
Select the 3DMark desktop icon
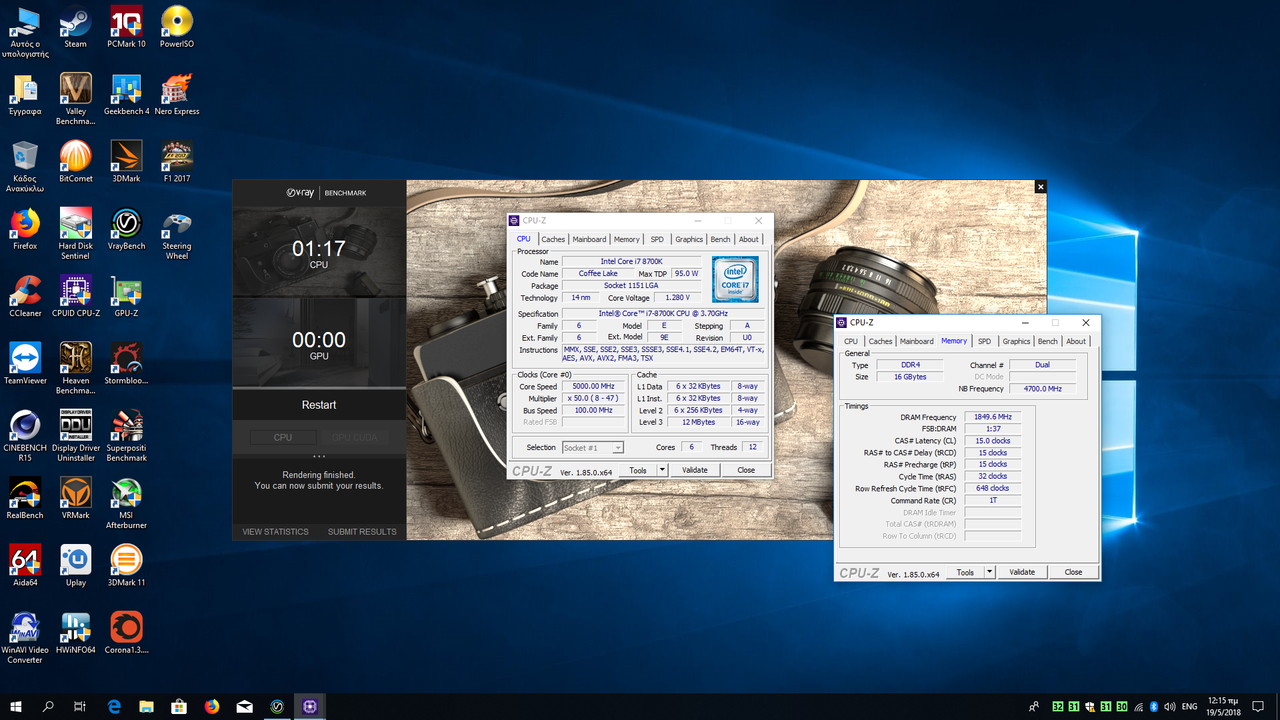tap(126, 161)
